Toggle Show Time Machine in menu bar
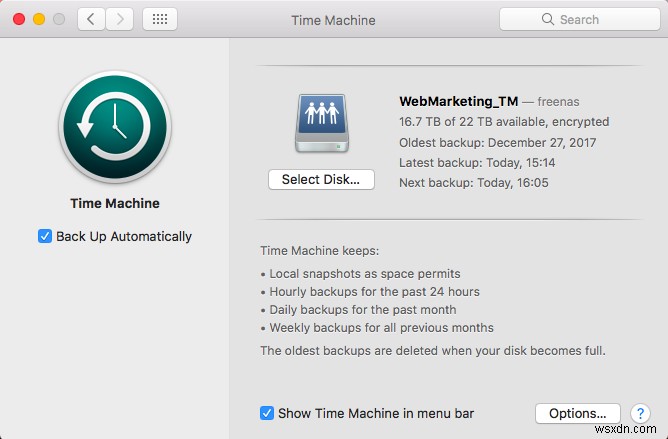 267,413
